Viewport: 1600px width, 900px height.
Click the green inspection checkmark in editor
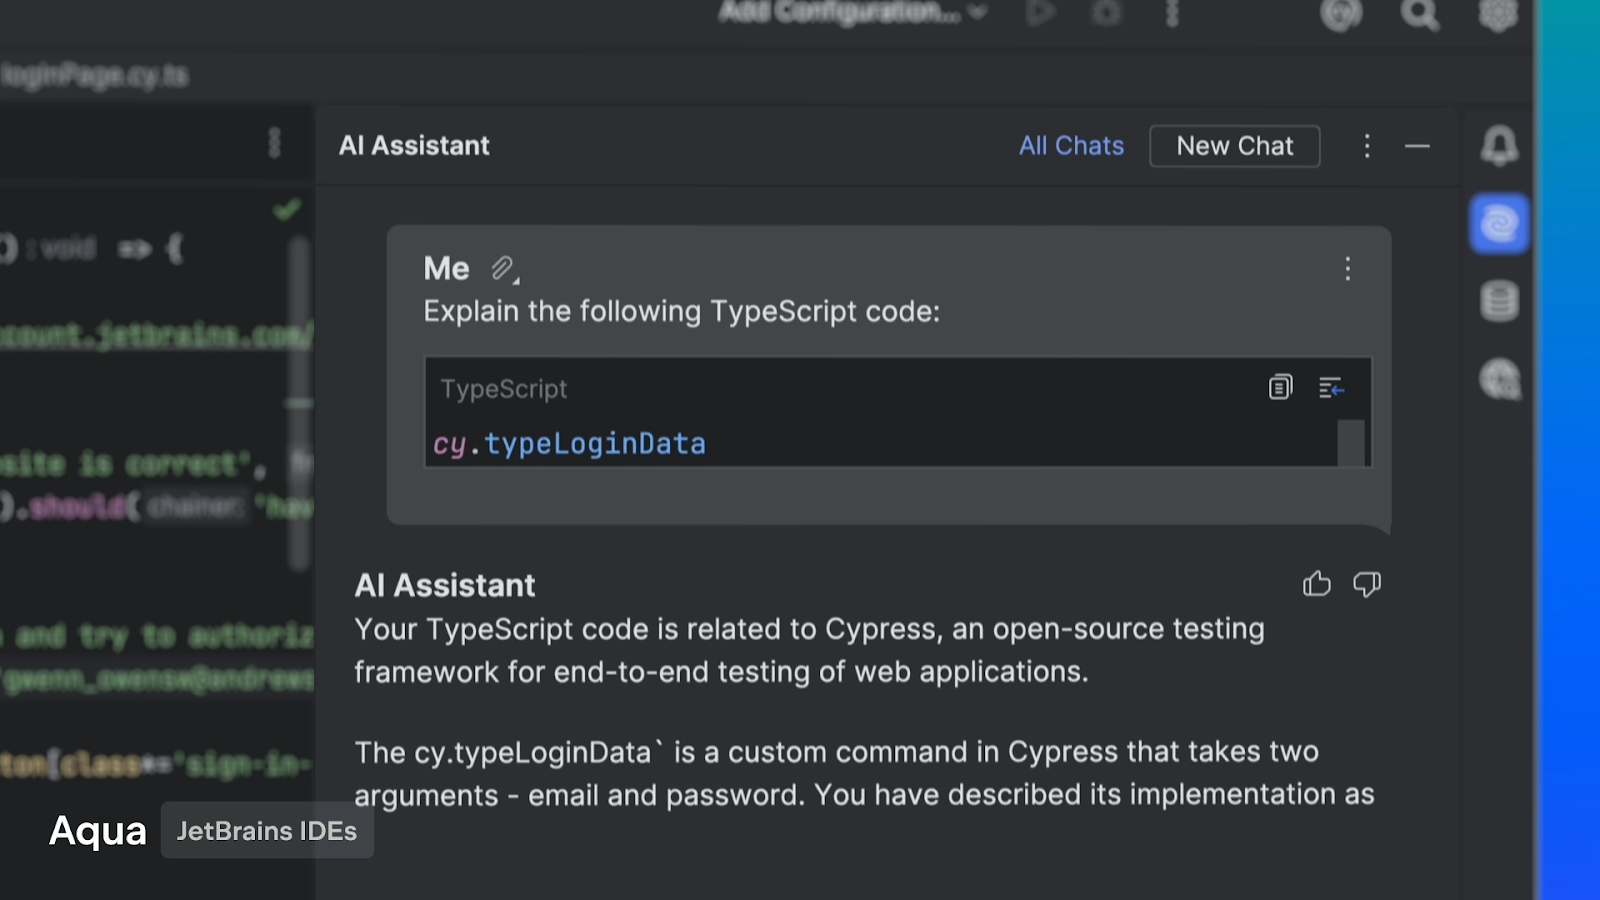point(287,209)
